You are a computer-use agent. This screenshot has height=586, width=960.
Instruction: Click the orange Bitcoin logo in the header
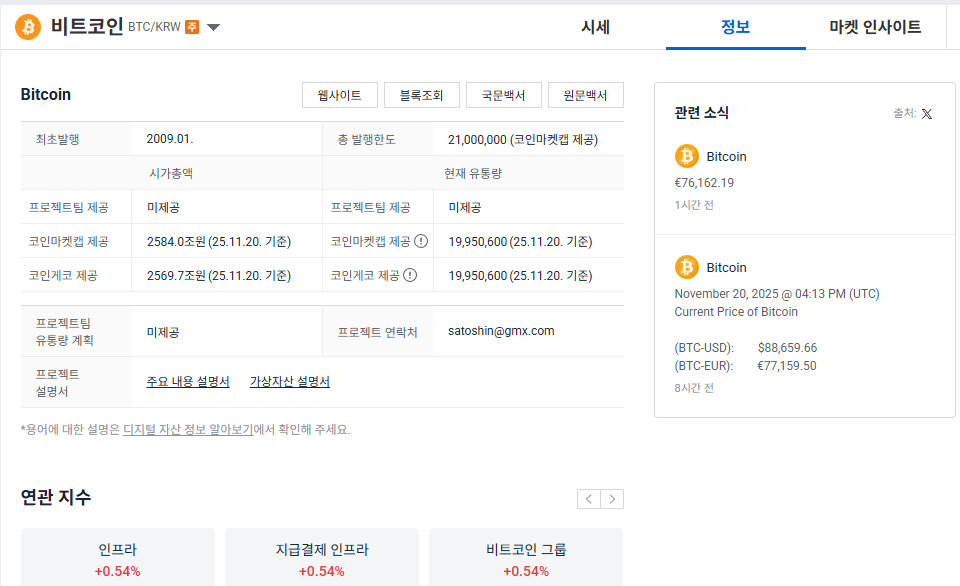pos(28,27)
